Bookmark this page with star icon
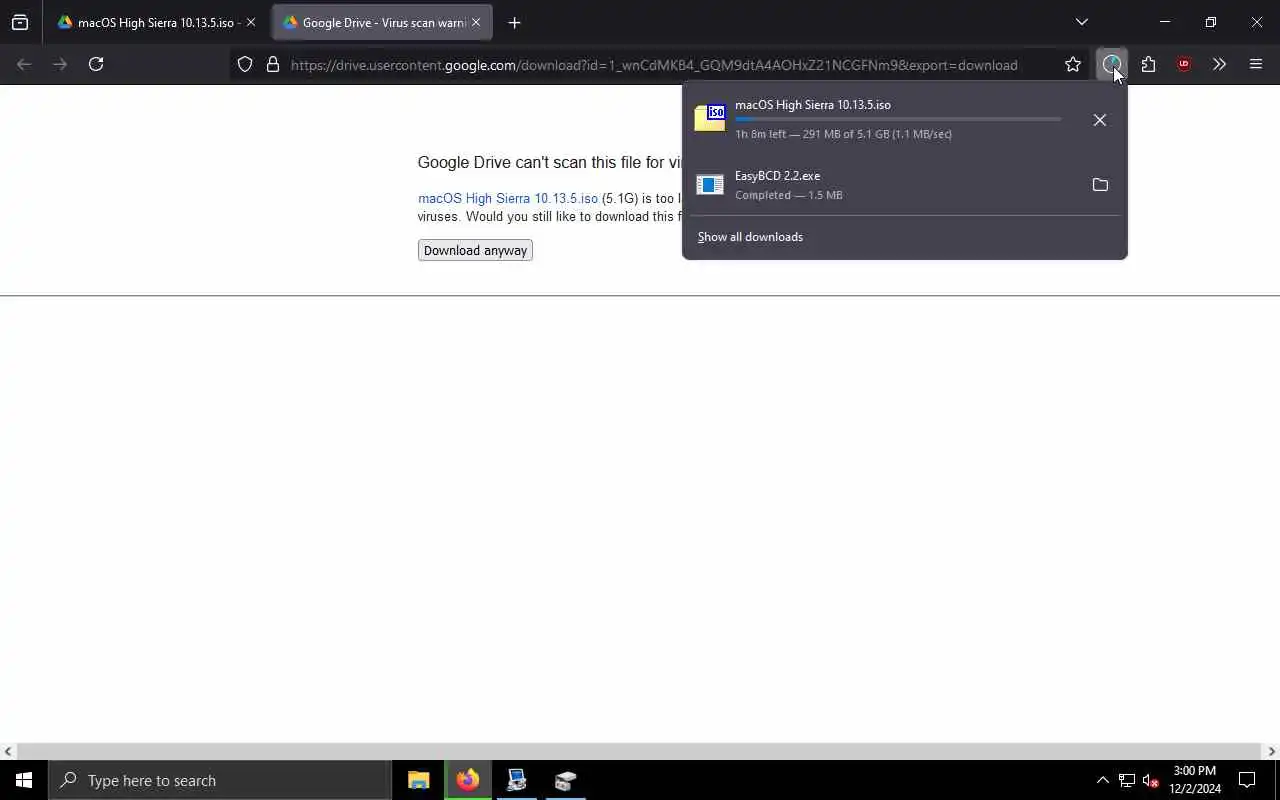The width and height of the screenshot is (1280, 800). (1073, 65)
